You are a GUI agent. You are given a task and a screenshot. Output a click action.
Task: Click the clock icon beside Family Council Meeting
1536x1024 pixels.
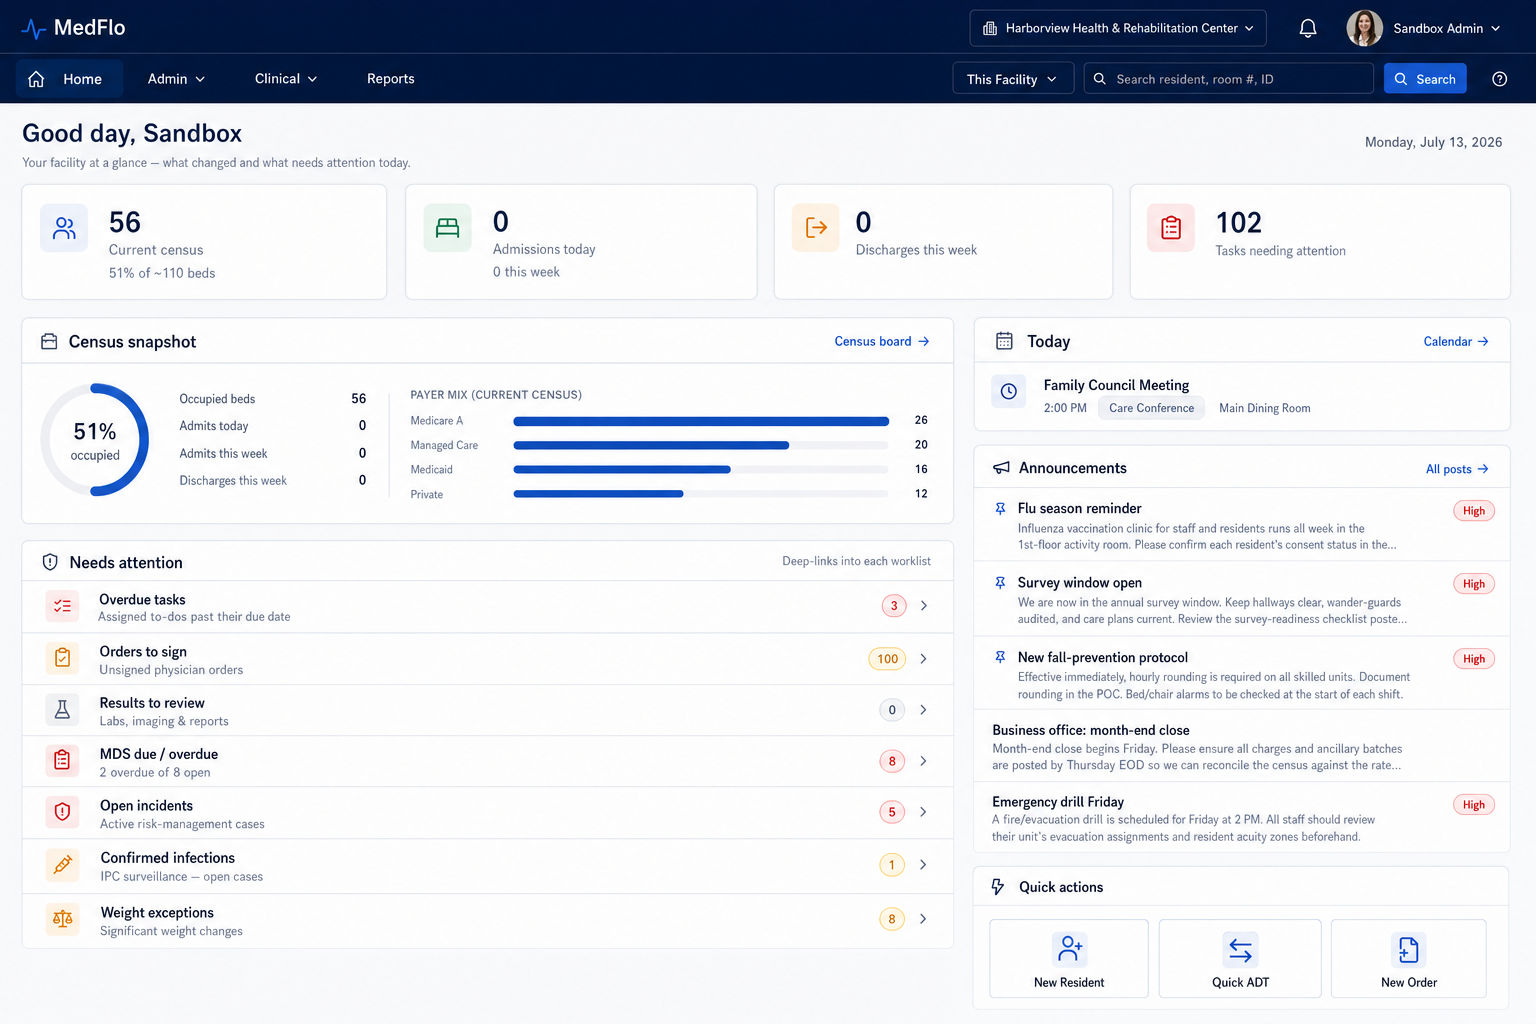[x=1009, y=391]
